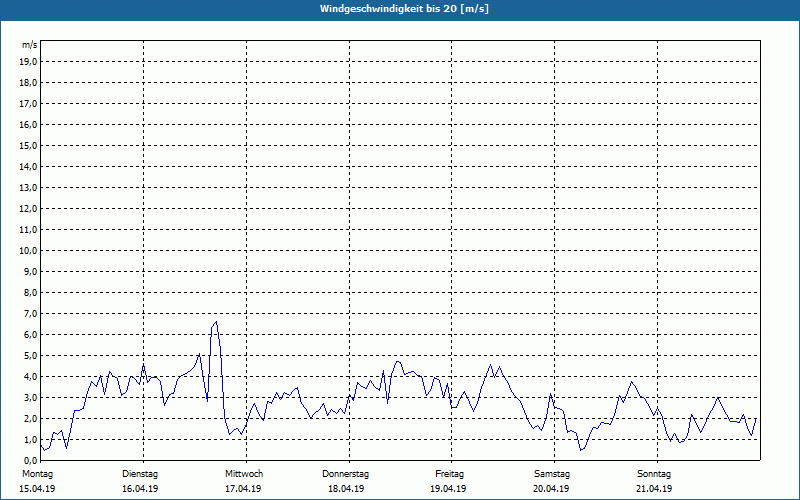Click the 14,0 axis value
Screen dimensions: 800x500
(x=29, y=166)
